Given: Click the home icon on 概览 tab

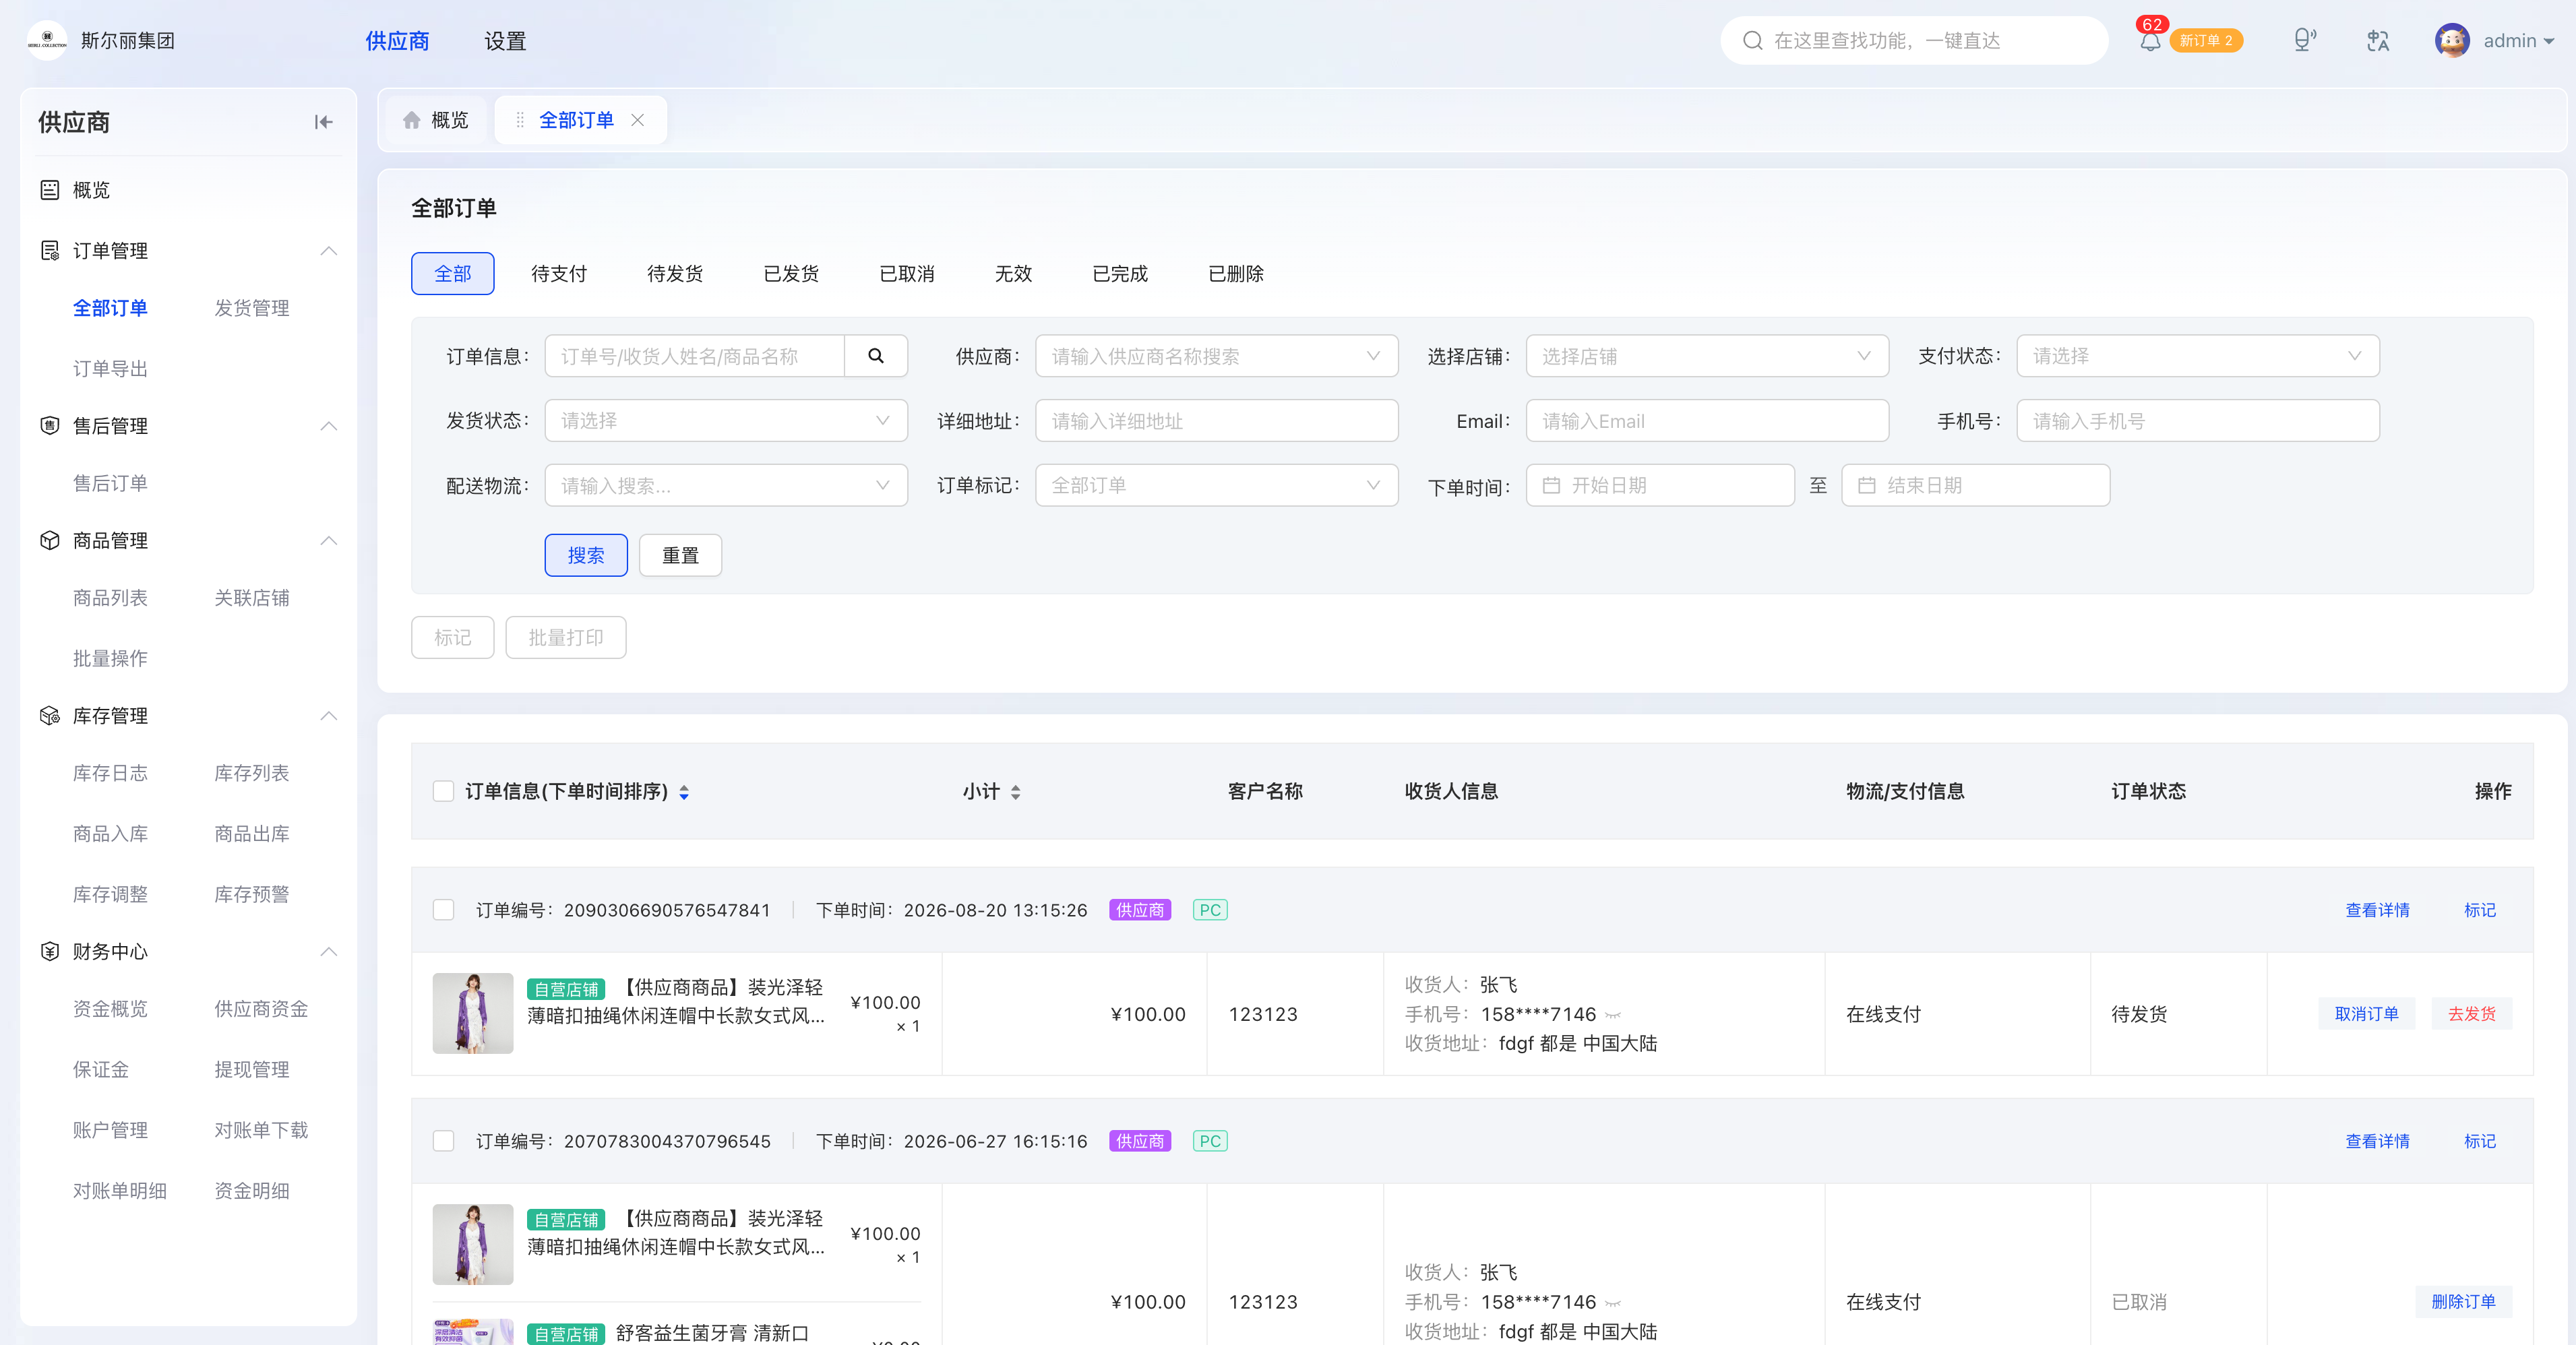Looking at the screenshot, I should 411,120.
